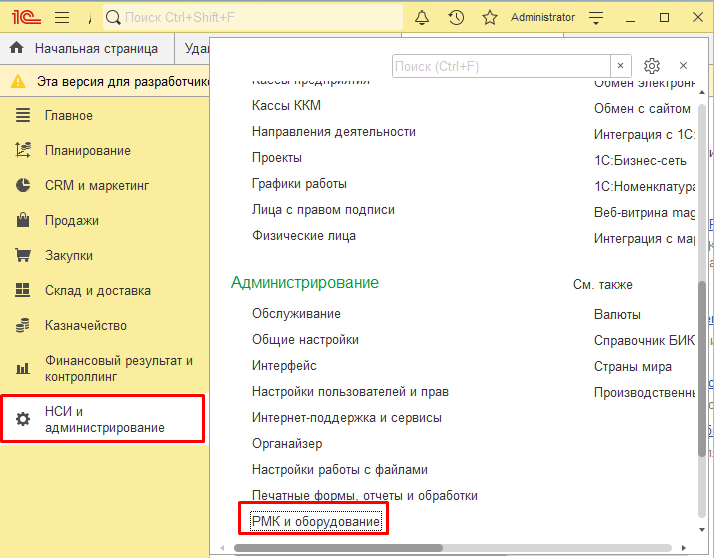The height and width of the screenshot is (558, 714).
Task: Open Кассы ККМ
Action: pyautogui.click(x=286, y=105)
